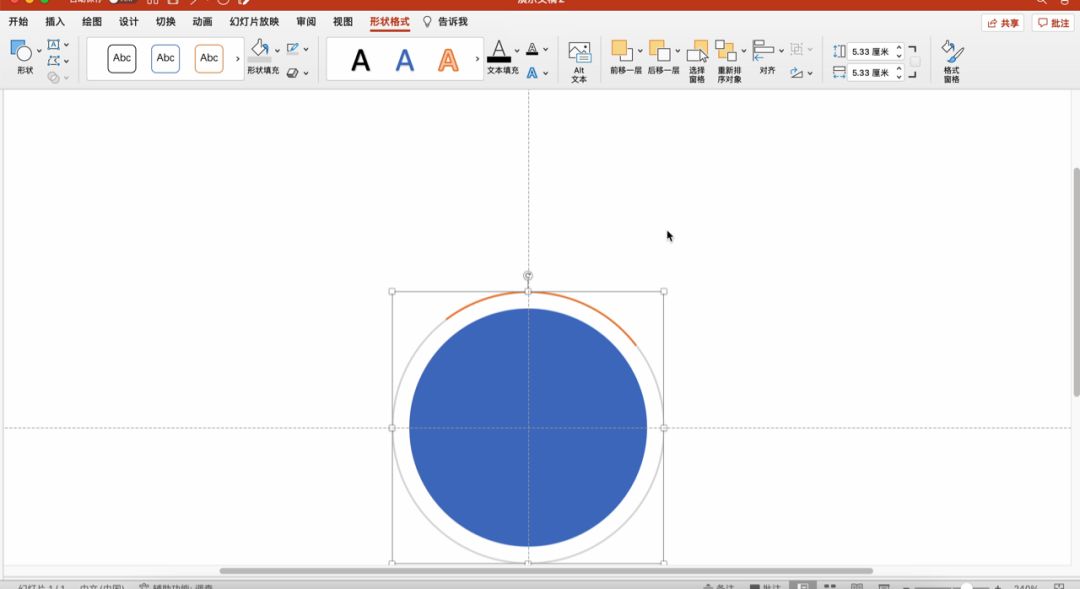
Task: Expand the WordArt styles gallery chevron
Action: pyautogui.click(x=477, y=59)
